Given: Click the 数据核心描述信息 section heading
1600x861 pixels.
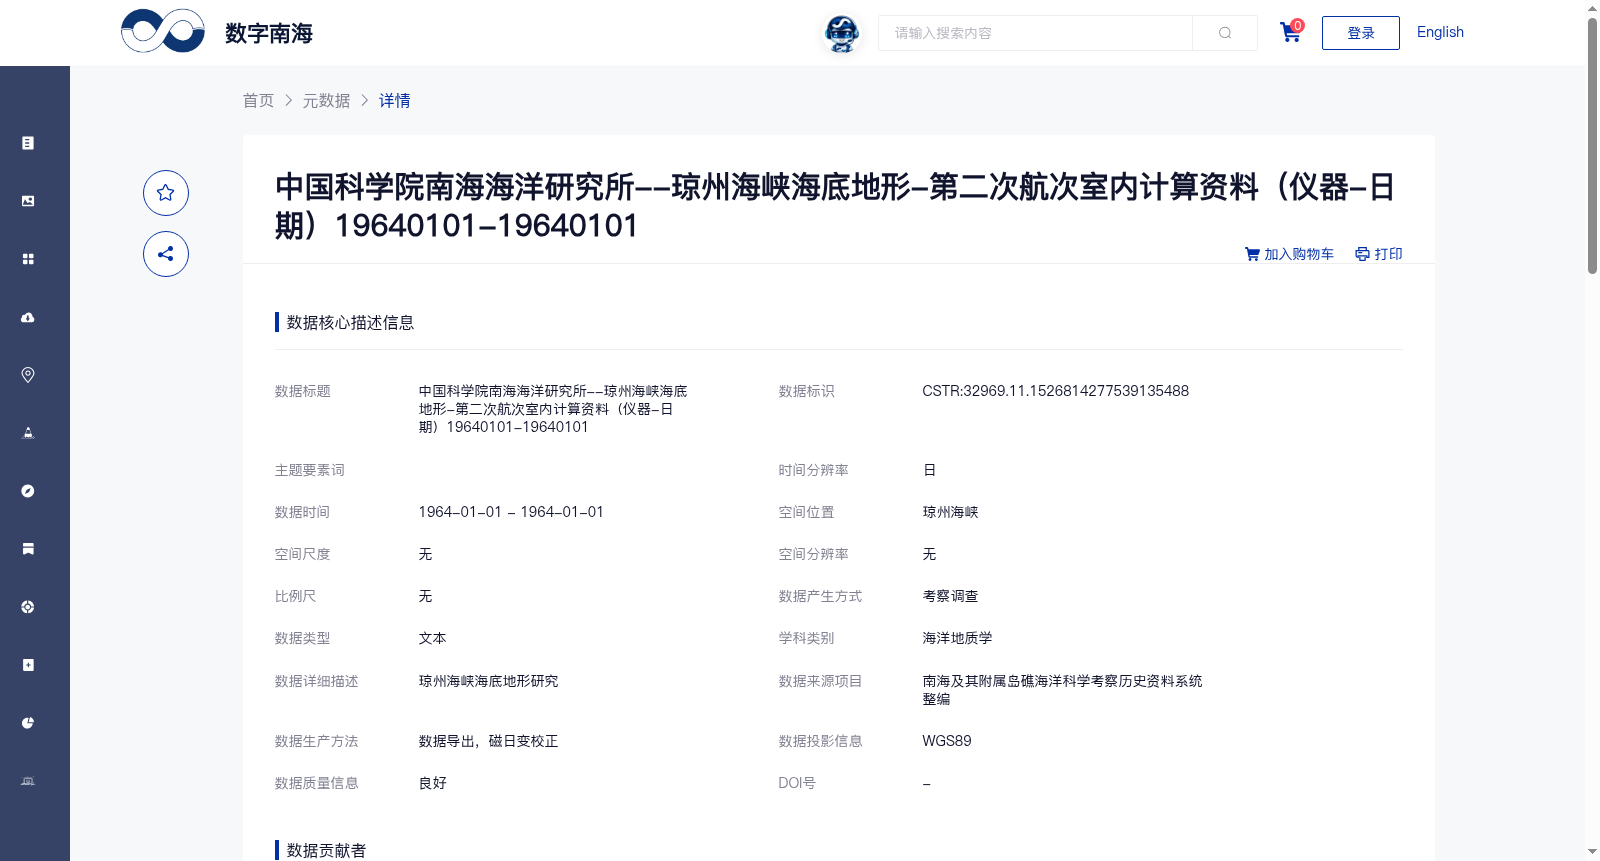Looking at the screenshot, I should point(350,322).
